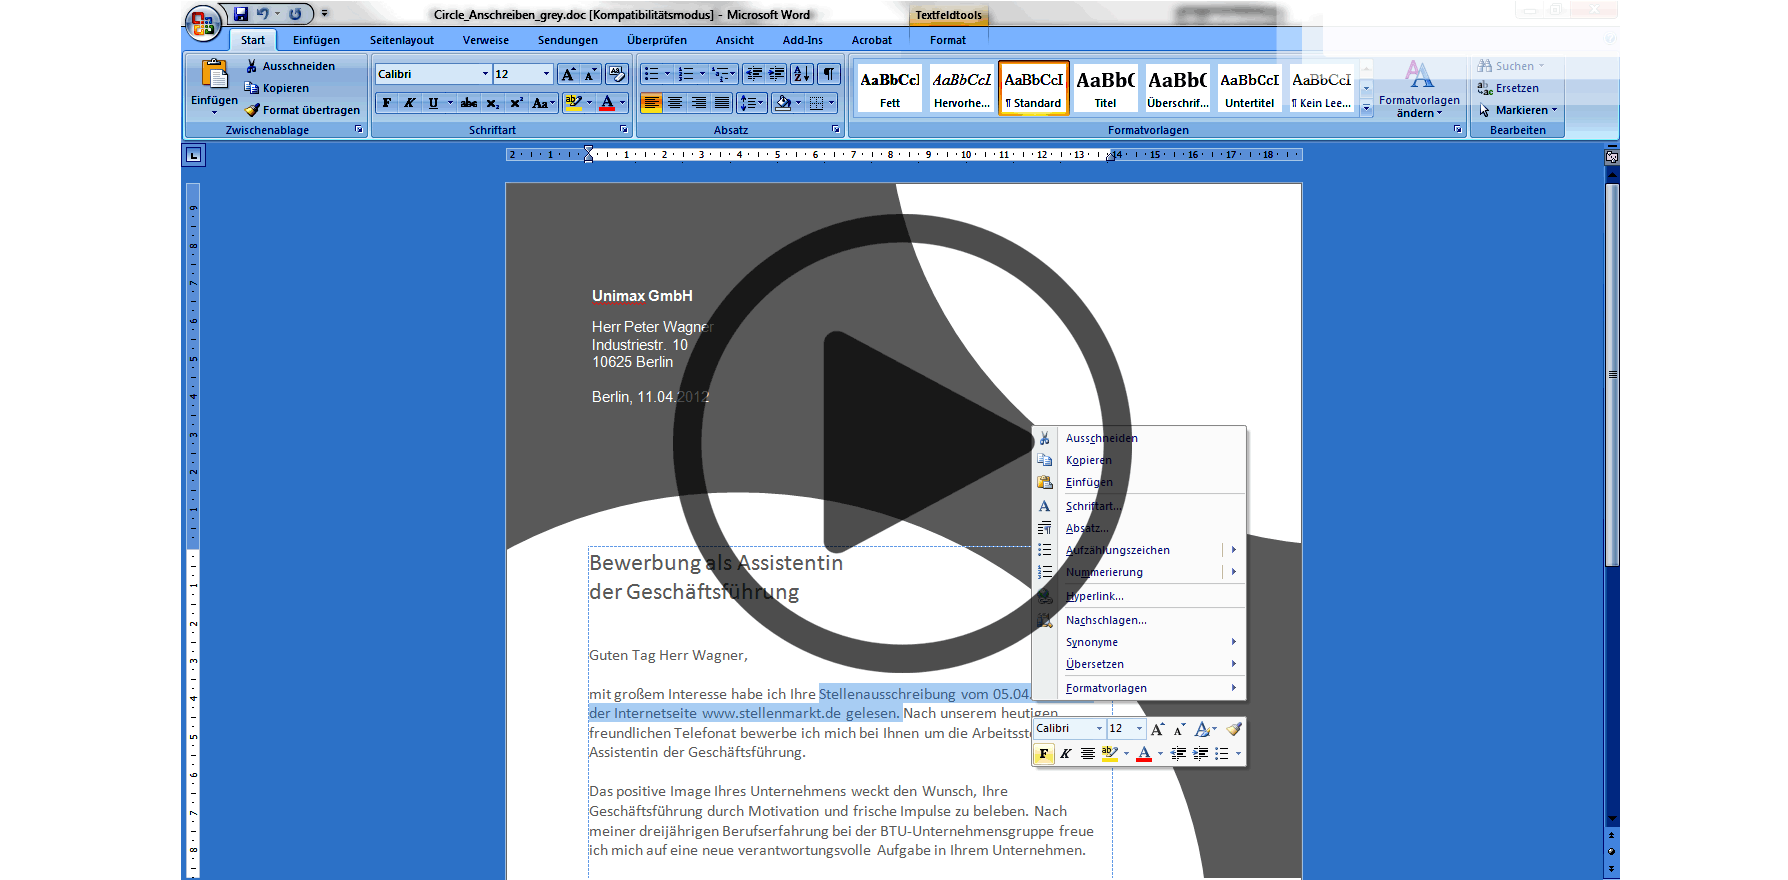Open the Calibri font name dropdown in ribbon

click(485, 74)
